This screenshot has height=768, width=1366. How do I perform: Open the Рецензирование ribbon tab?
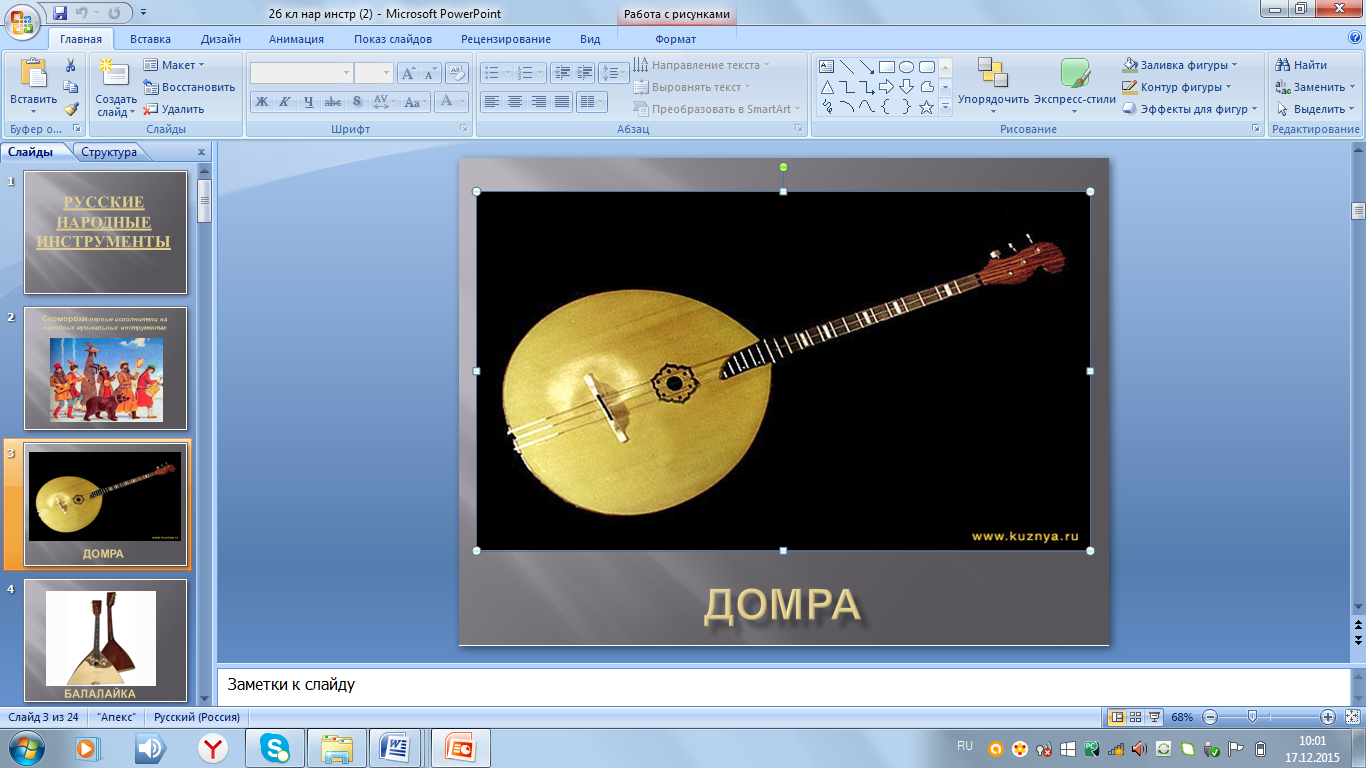click(x=506, y=39)
